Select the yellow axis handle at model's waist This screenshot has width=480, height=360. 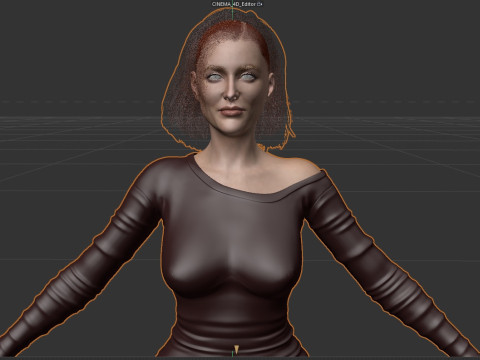click(236, 350)
